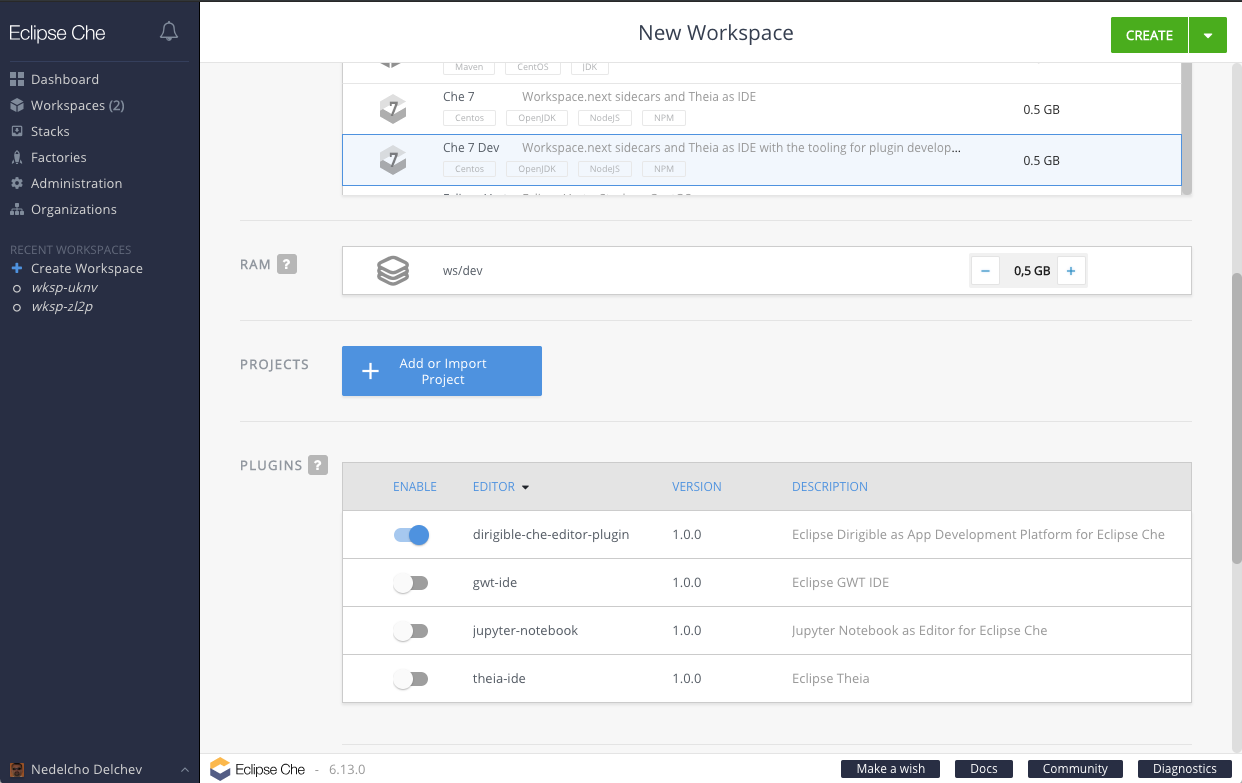Screen dimensions: 1242x783
Task: Open the Stacks page
Action: point(50,131)
